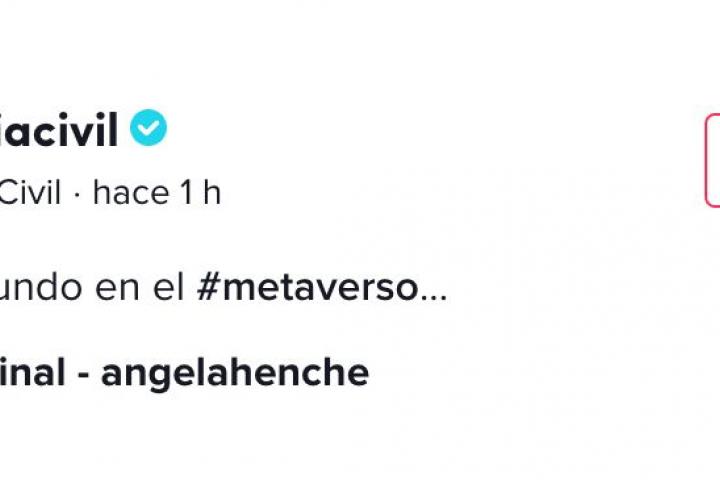Screen dimensions: 720x480
Task: Click the word 'hace' in timestamp
Action: pos(130,193)
